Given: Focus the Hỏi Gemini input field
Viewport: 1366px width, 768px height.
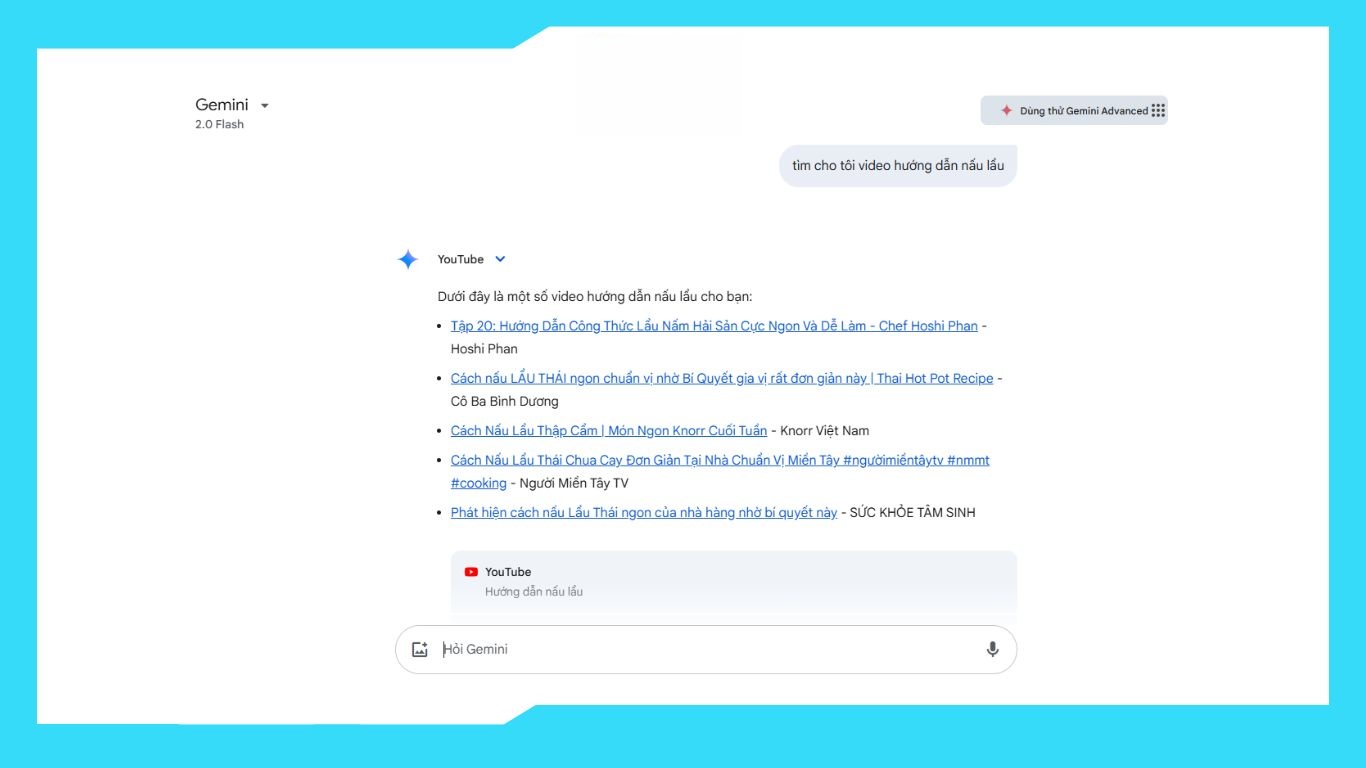Looking at the screenshot, I should click(x=706, y=649).
